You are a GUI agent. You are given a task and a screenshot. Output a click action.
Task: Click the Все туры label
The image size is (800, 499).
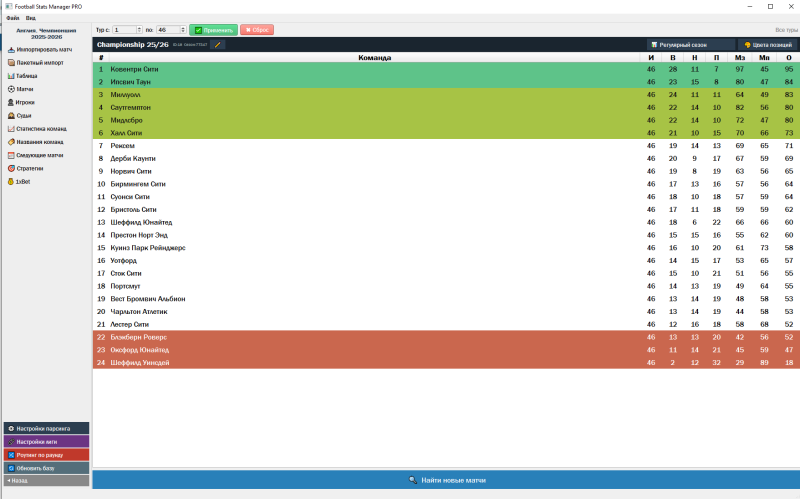coord(786,30)
